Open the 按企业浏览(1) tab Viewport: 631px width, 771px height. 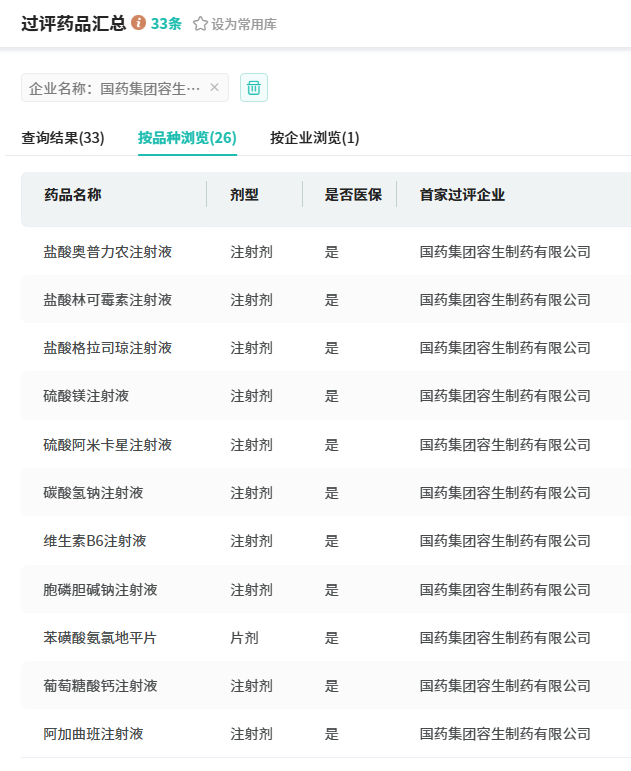click(315, 138)
